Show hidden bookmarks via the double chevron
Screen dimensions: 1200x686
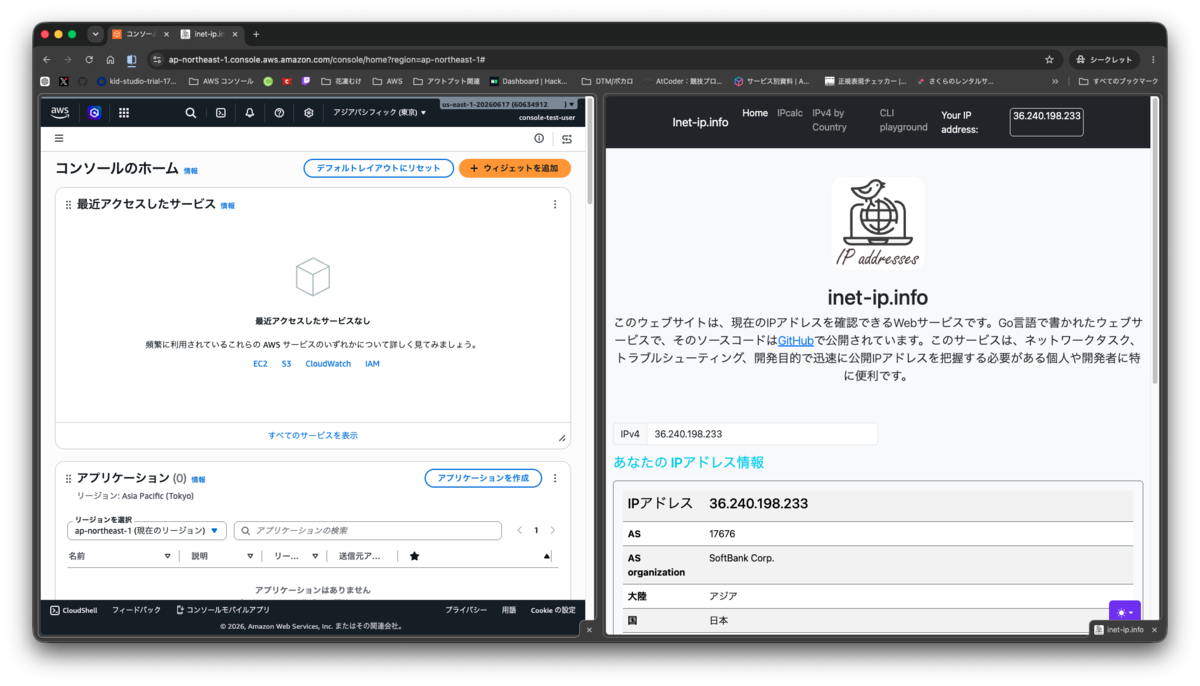coord(1055,81)
